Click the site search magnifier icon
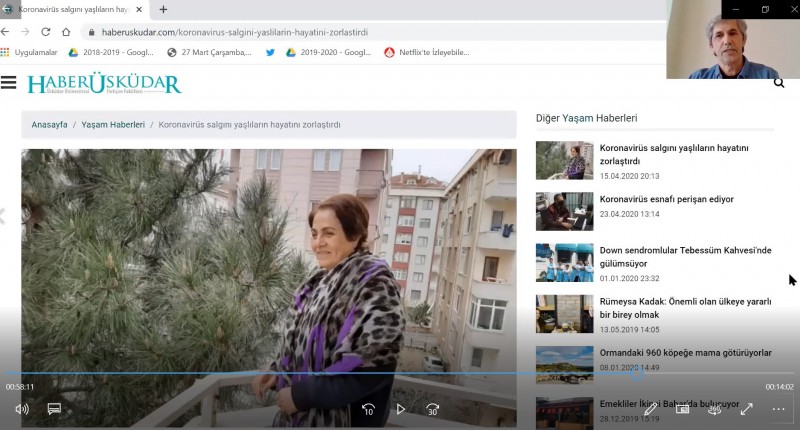 (779, 83)
